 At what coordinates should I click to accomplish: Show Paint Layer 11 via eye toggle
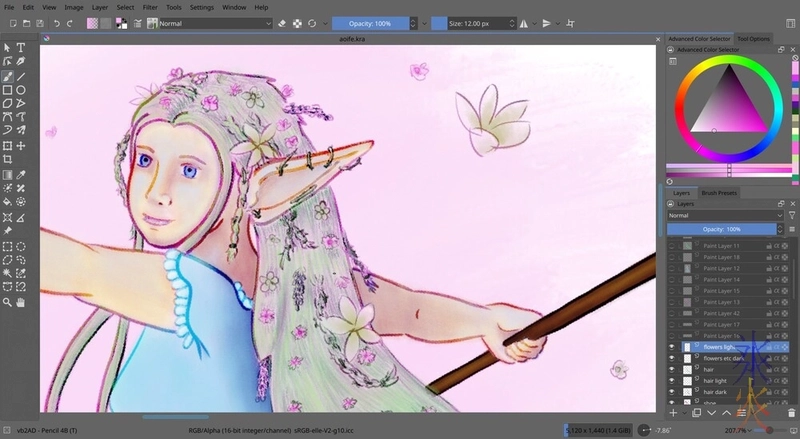pos(672,245)
